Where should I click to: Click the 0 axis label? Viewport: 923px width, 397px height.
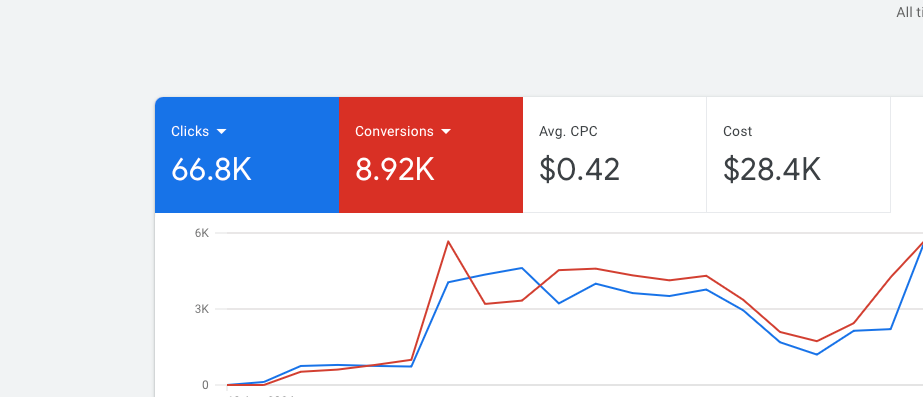tap(205, 385)
